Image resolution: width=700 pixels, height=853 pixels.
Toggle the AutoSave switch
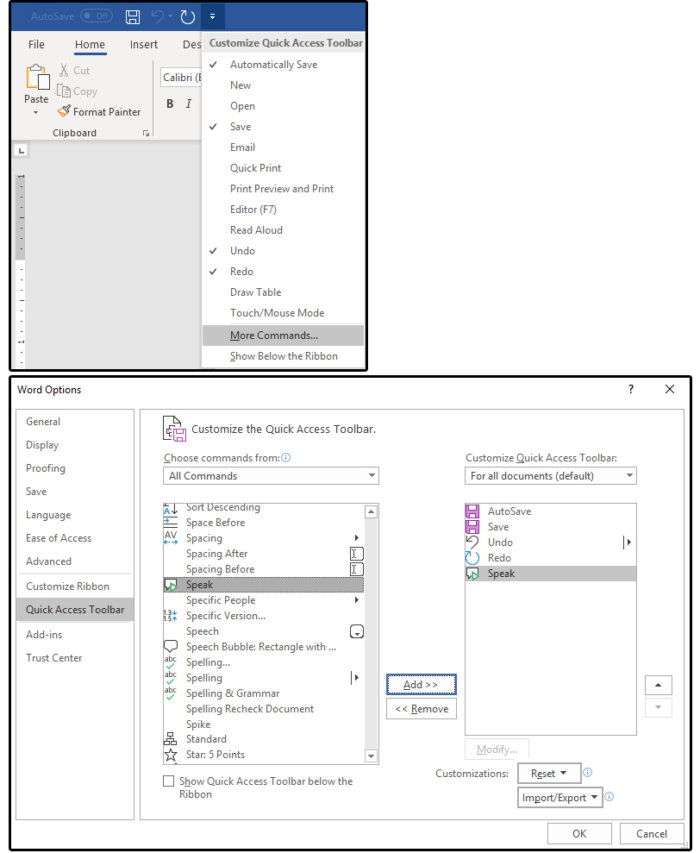tap(96, 16)
